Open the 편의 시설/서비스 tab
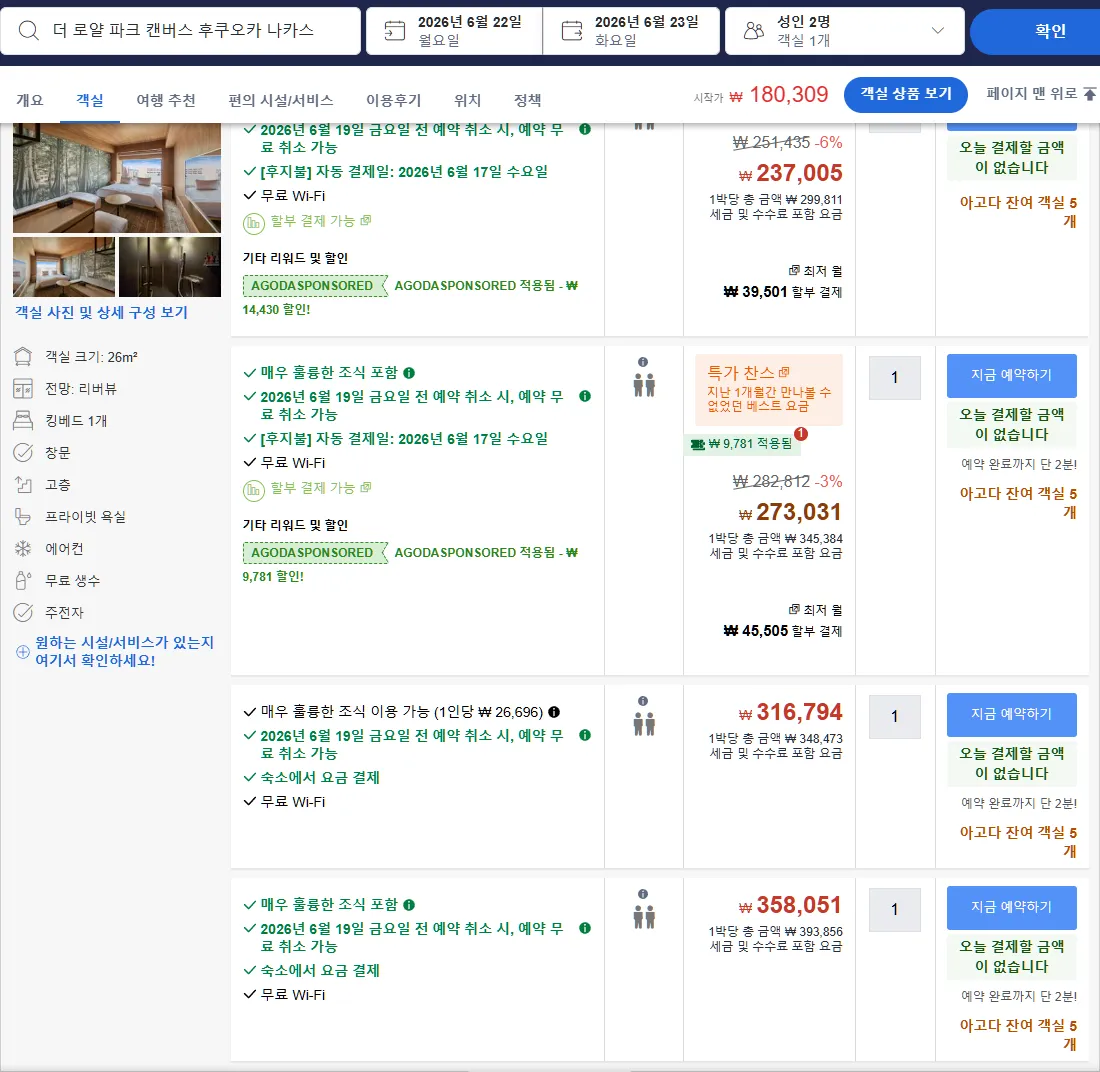1100x1072 pixels. tap(281, 100)
